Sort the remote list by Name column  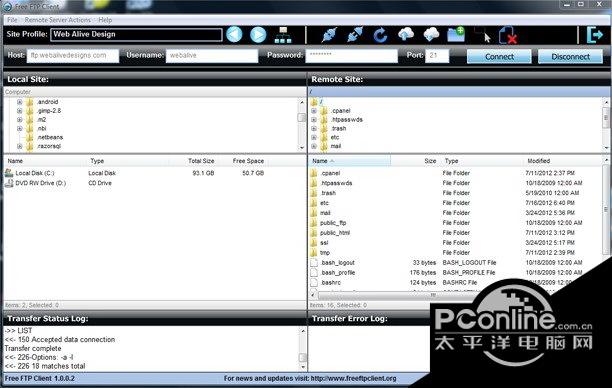pyautogui.click(x=349, y=161)
